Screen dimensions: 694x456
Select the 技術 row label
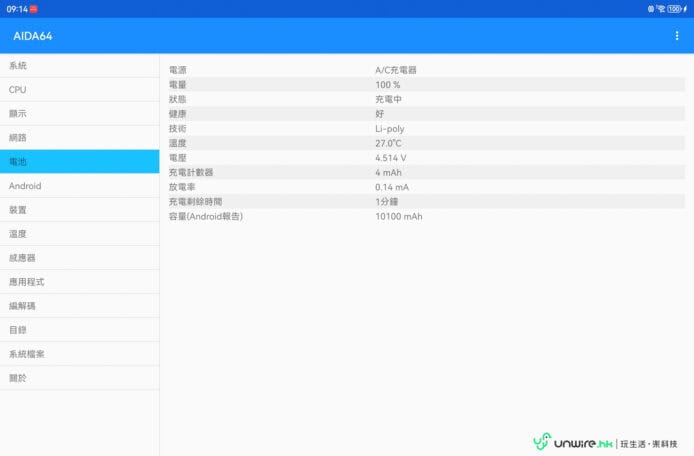tap(177, 128)
